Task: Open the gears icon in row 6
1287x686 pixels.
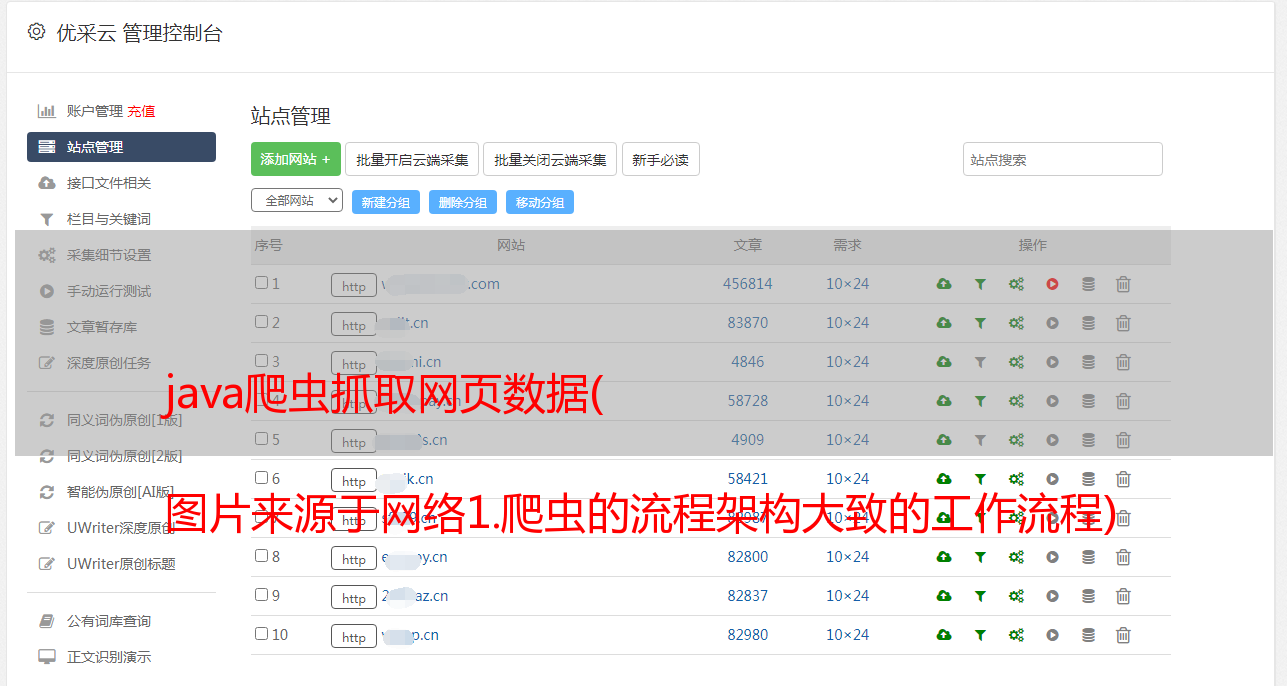Action: pyautogui.click(x=1016, y=479)
